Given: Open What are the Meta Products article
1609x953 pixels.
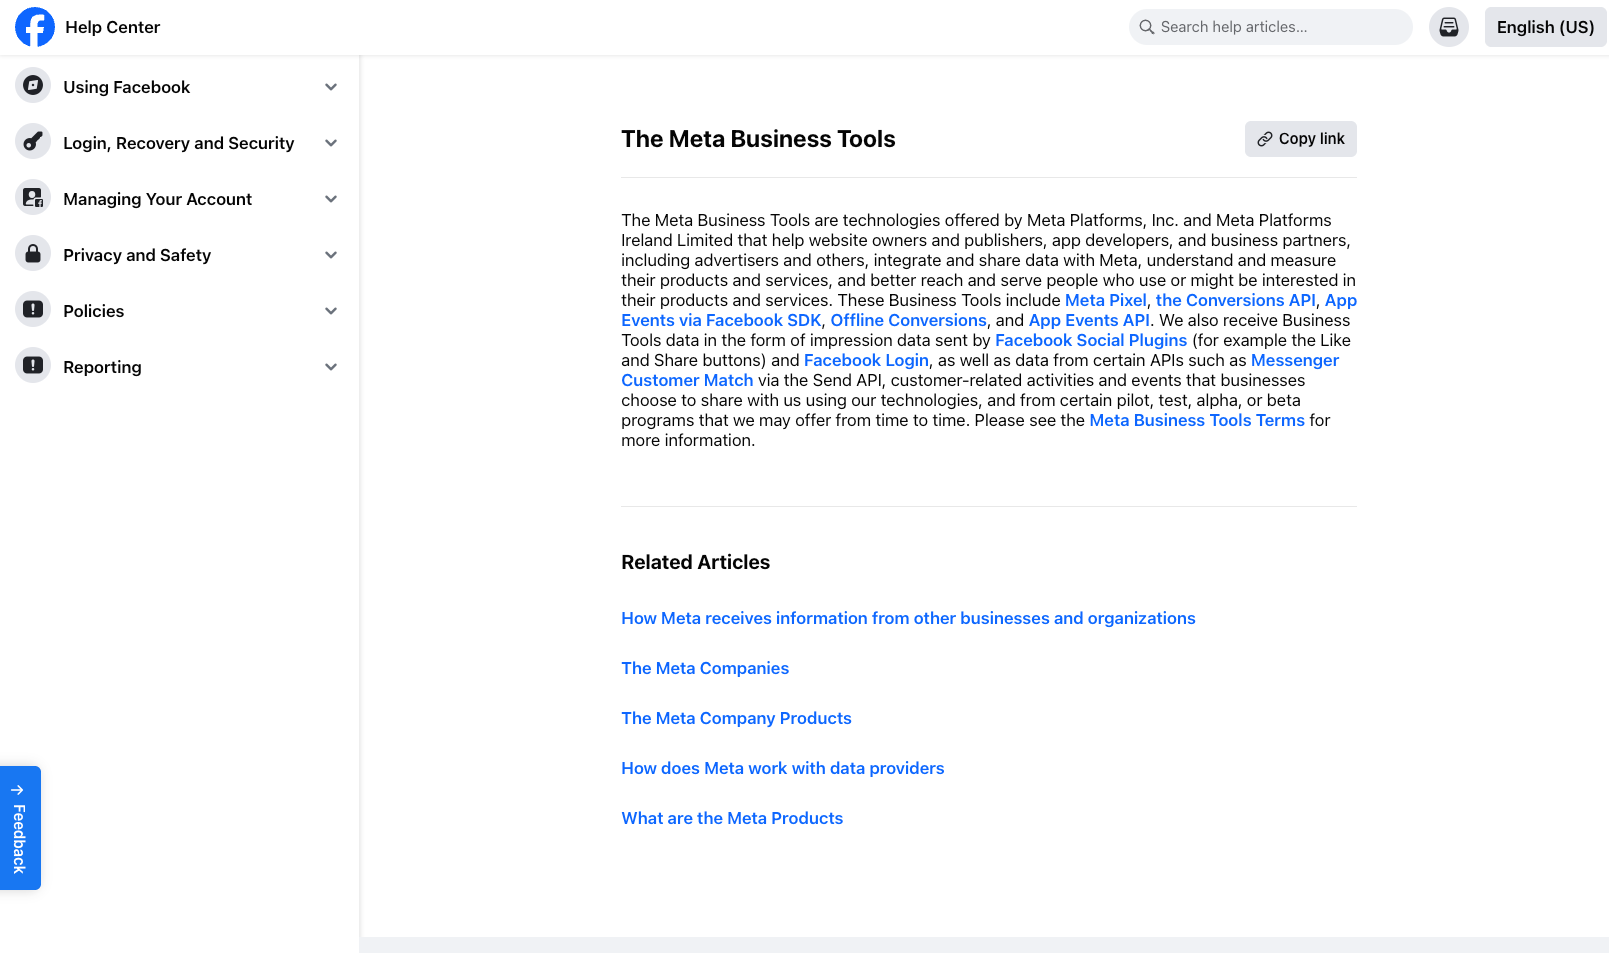Looking at the screenshot, I should click(x=732, y=818).
